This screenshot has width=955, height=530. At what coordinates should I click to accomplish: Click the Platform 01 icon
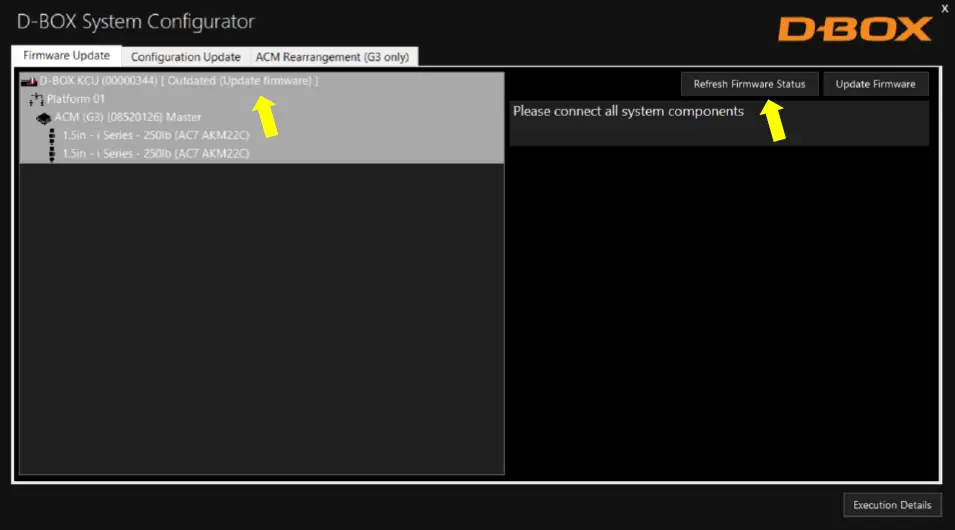37,99
